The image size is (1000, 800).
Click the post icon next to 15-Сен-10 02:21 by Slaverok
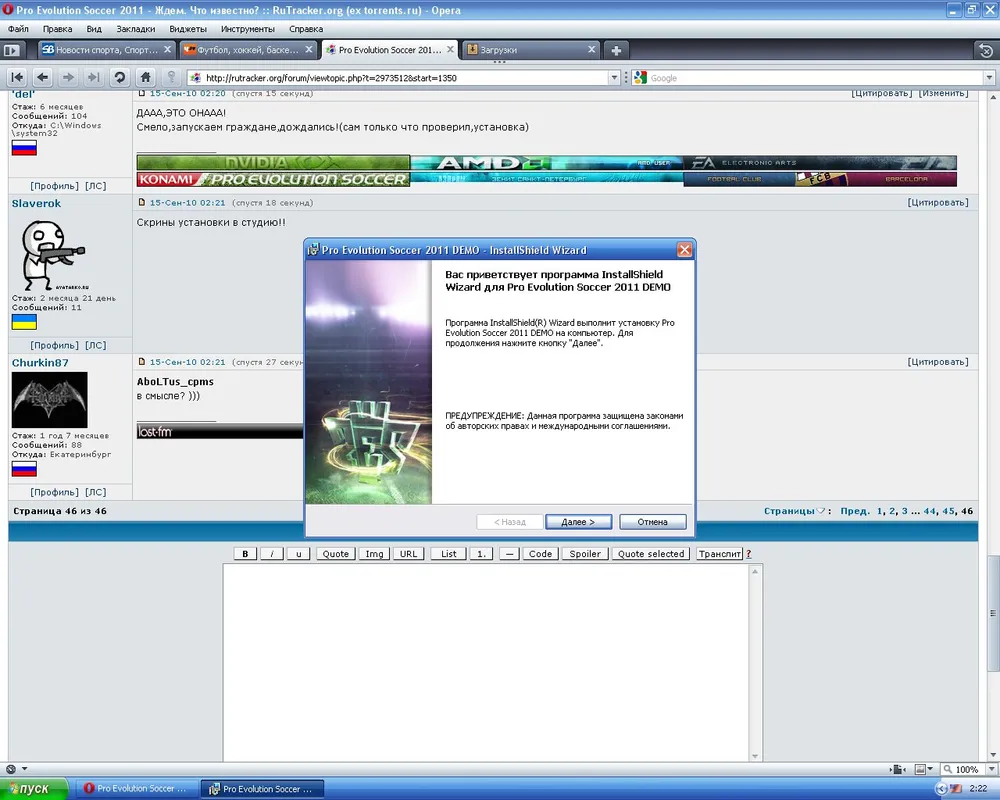pyautogui.click(x=142, y=202)
